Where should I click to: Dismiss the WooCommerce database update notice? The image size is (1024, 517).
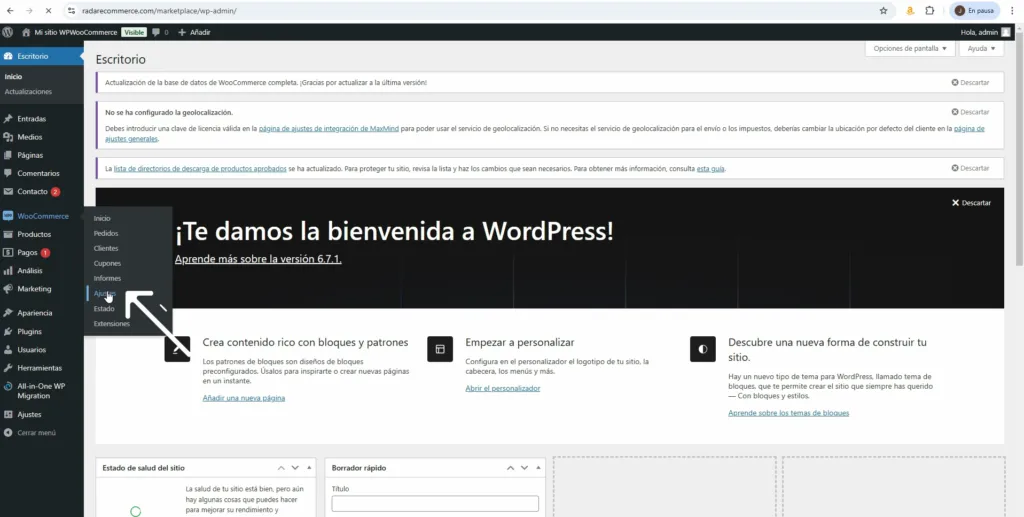point(970,83)
